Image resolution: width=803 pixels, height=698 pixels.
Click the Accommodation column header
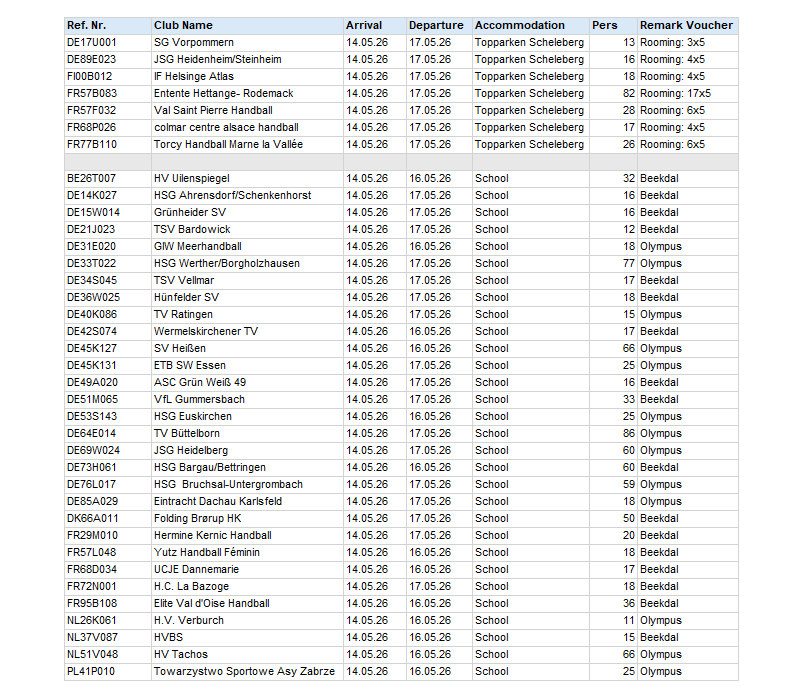pos(531,26)
